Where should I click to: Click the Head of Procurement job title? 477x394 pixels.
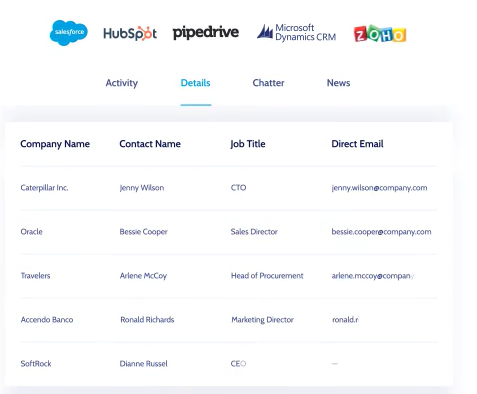[x=267, y=276]
